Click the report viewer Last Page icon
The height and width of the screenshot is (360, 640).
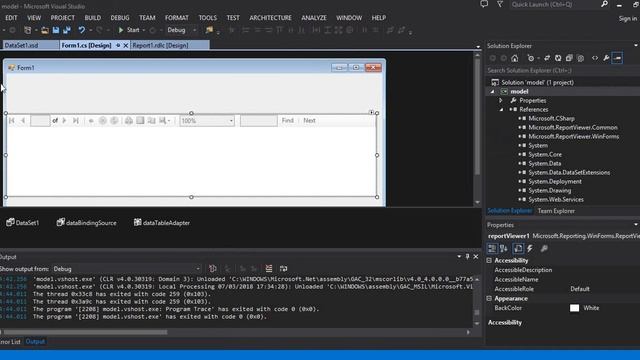(76, 121)
